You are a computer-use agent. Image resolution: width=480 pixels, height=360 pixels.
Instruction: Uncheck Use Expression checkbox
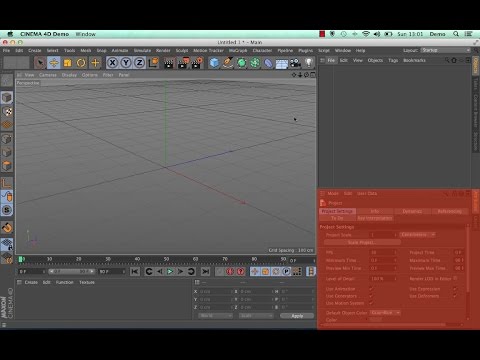(x=455, y=289)
